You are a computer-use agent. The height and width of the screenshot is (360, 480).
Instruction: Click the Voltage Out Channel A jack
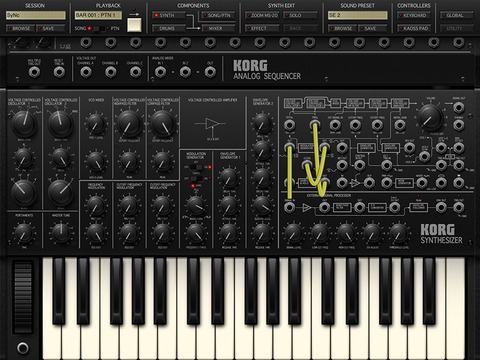[x=86, y=72]
